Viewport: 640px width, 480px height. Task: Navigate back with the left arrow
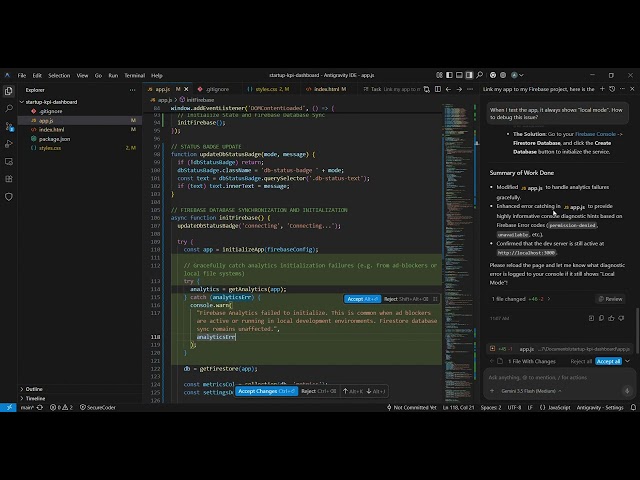click(448, 89)
